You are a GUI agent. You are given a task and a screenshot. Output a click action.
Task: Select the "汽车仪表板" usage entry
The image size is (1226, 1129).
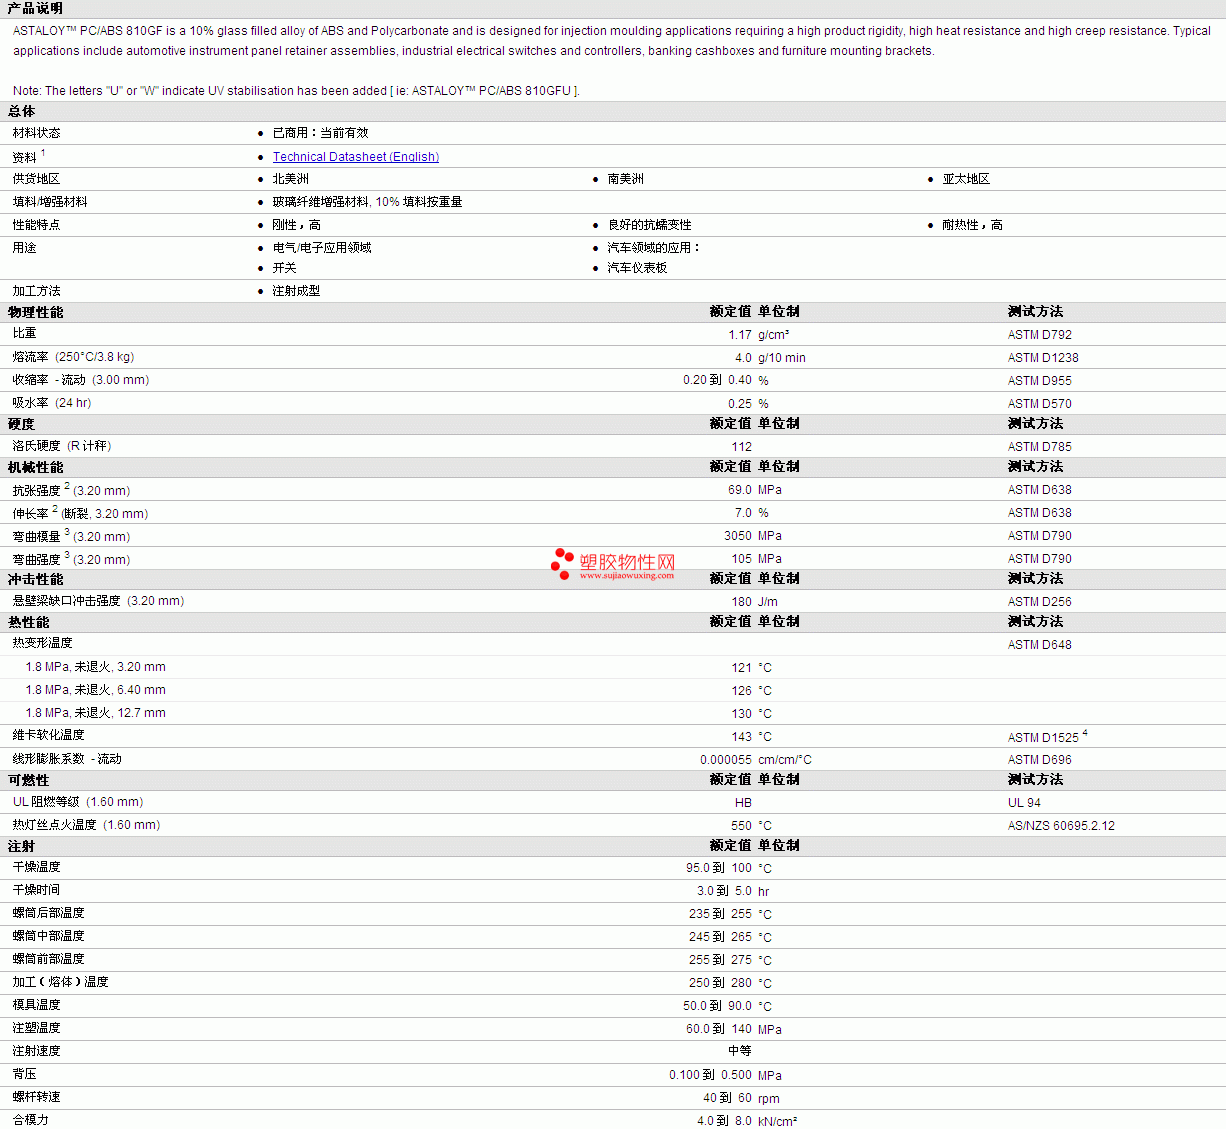click(637, 268)
